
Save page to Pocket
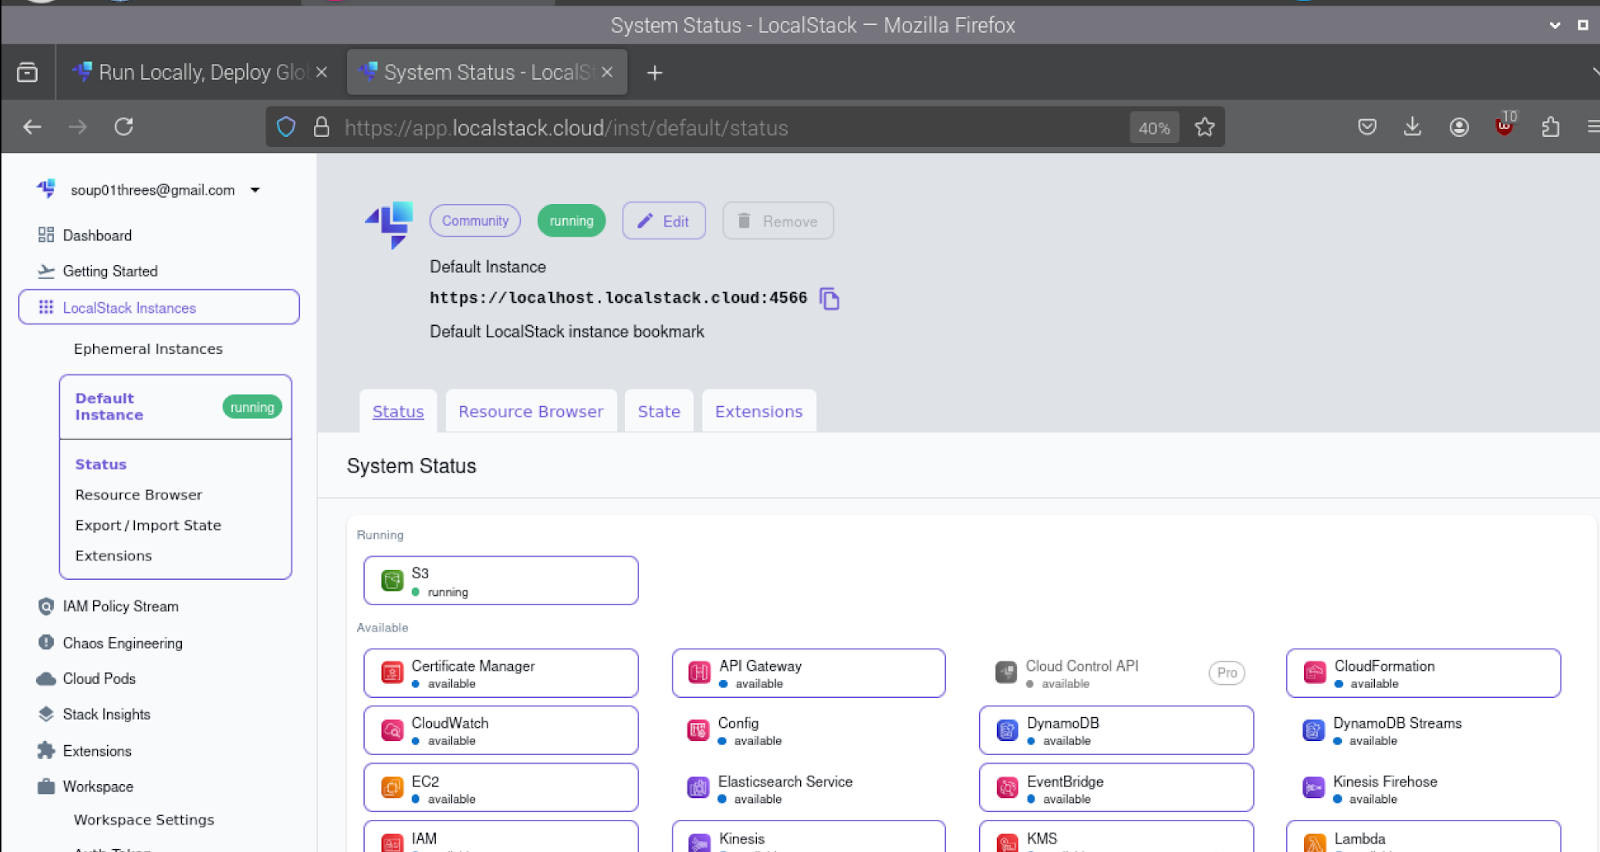pos(1367,127)
